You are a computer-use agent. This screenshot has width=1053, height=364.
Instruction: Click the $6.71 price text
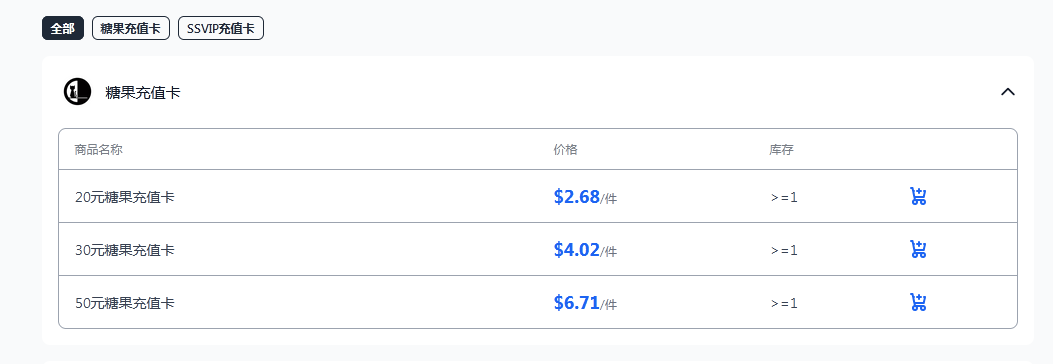pyautogui.click(x=576, y=303)
